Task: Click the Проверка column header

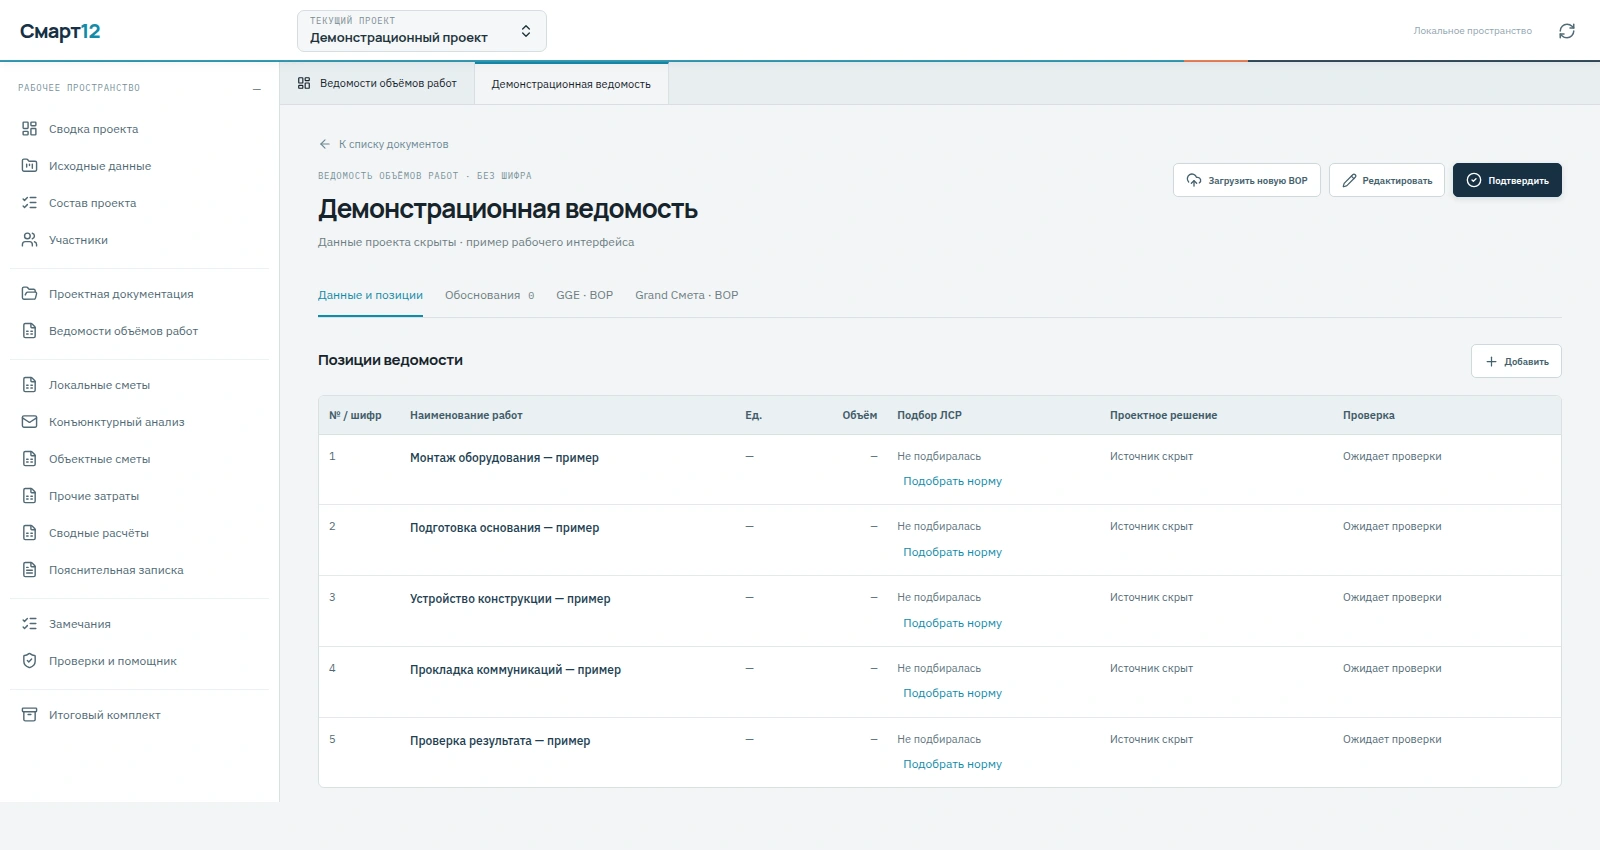Action: click(x=1368, y=416)
